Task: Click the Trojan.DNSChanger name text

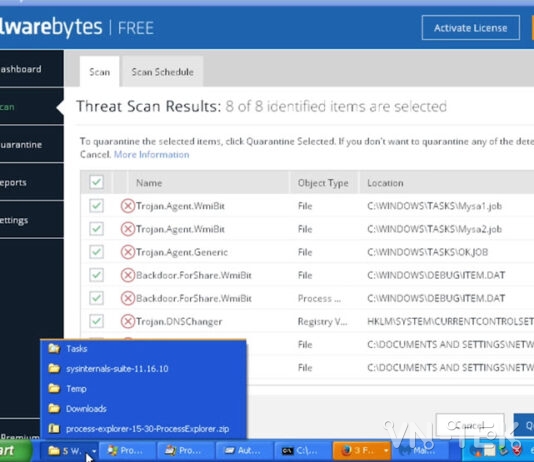Action: pos(179,321)
